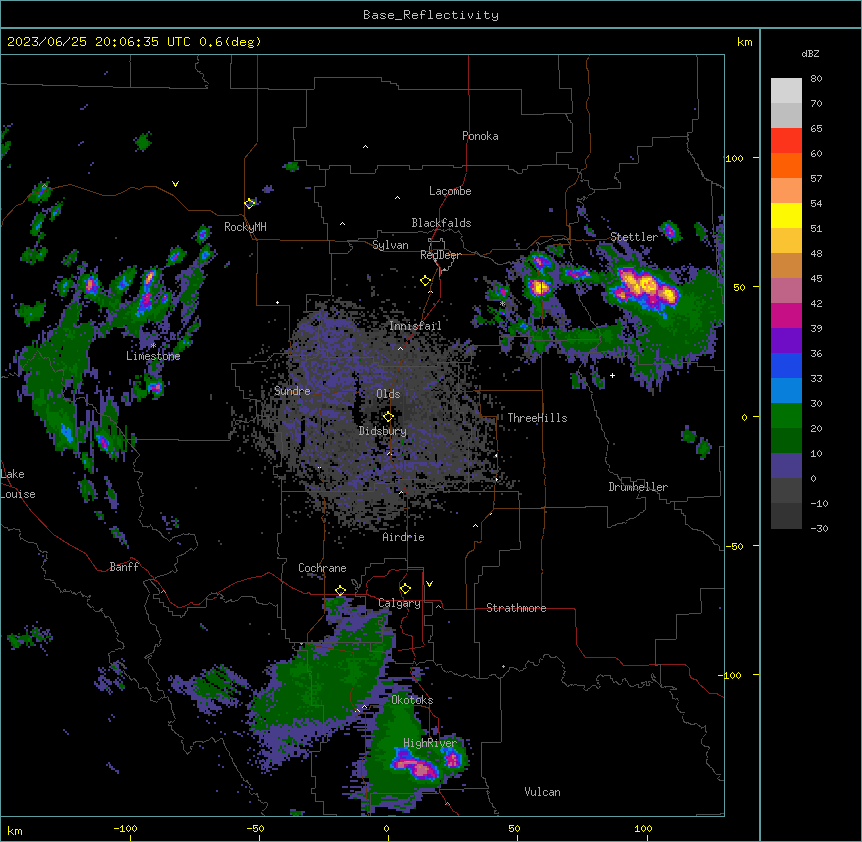Click the Airdrie city label
Screen dimensions: 862x842
coord(403,537)
